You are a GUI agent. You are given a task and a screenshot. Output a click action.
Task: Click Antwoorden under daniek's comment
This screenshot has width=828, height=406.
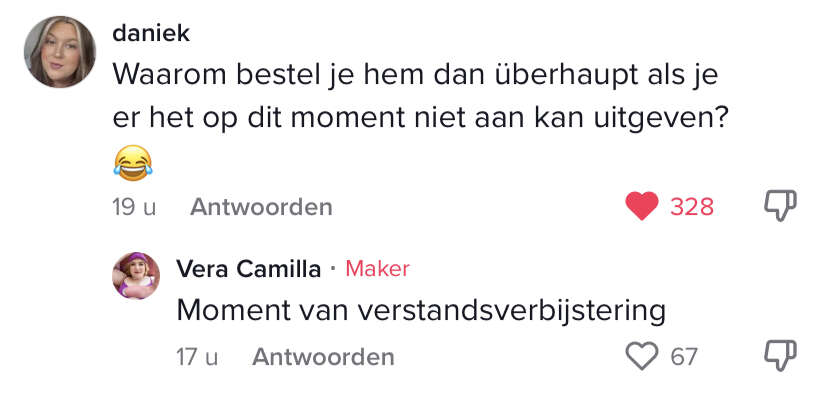pyautogui.click(x=261, y=207)
